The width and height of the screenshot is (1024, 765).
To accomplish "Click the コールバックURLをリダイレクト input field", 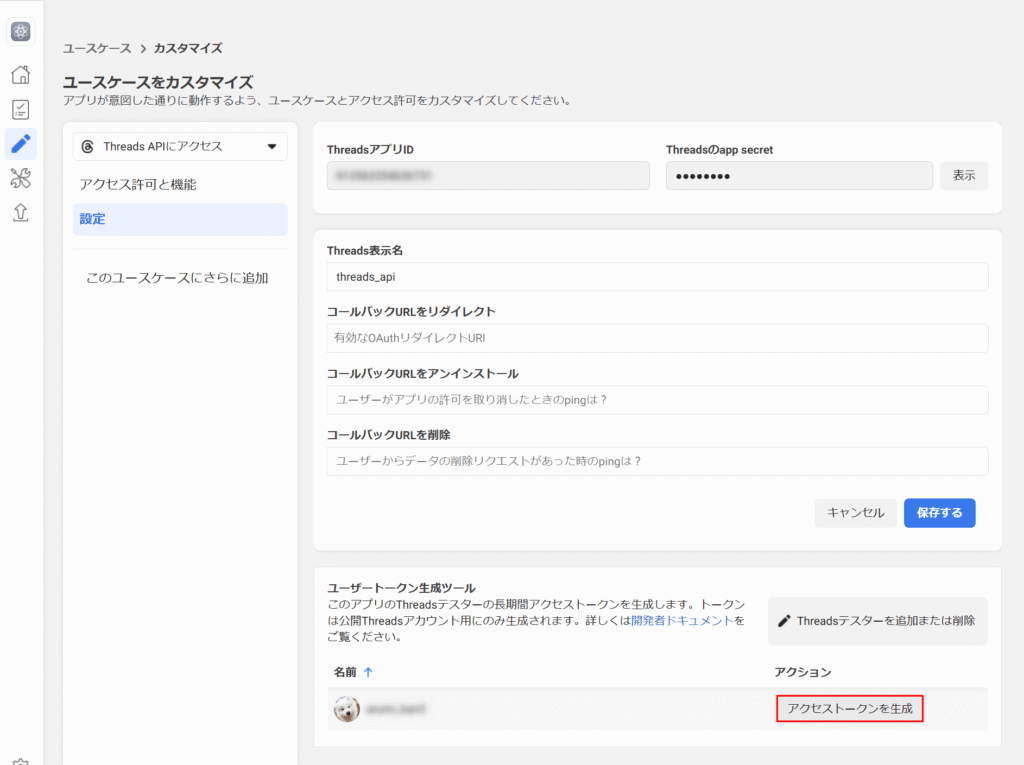I will tap(657, 339).
